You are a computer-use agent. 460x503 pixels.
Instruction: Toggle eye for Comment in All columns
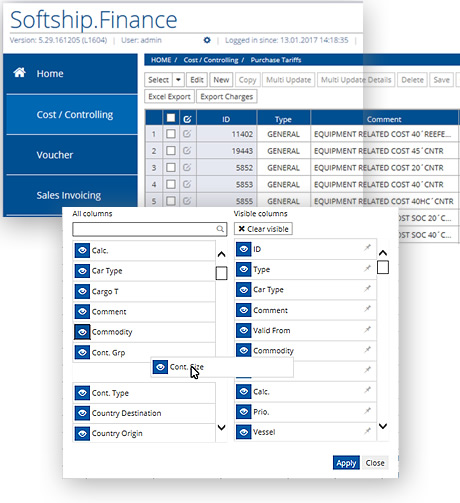pyautogui.click(x=82, y=311)
